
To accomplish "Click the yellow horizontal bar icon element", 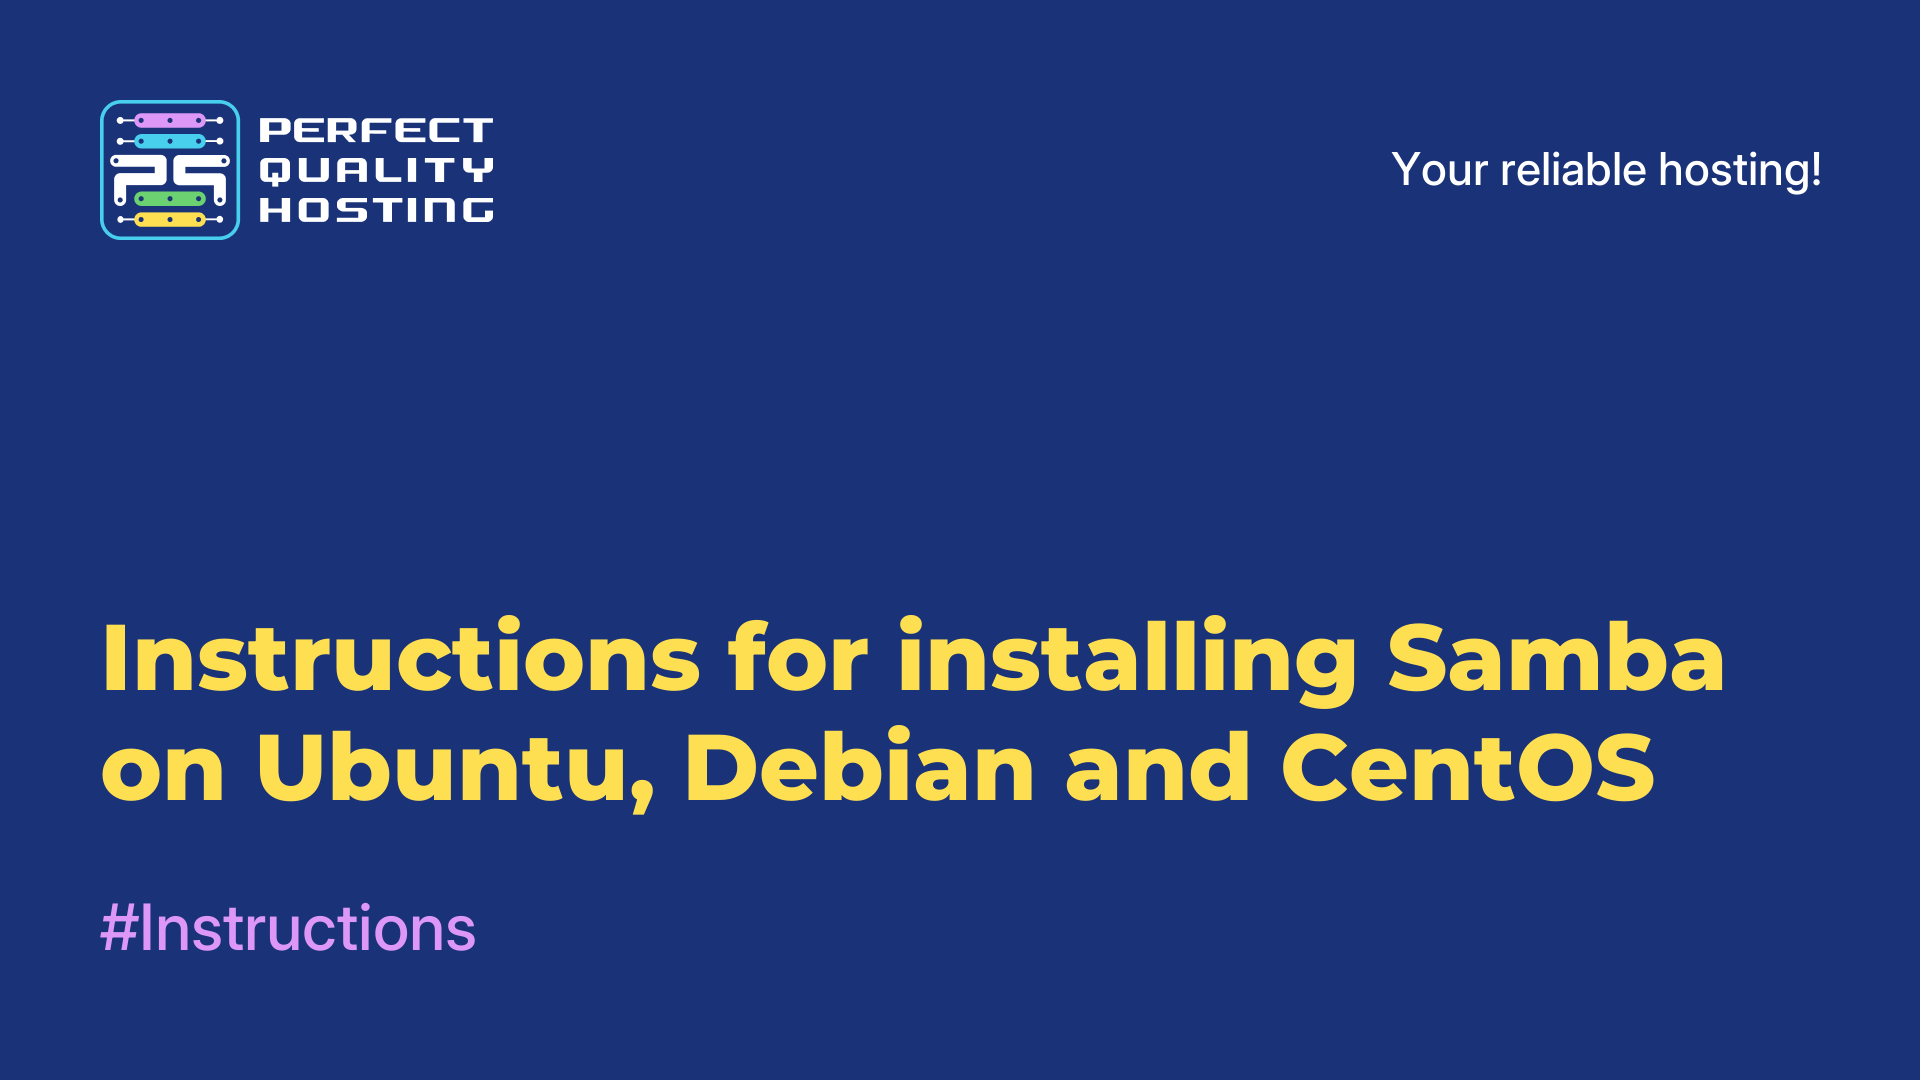I will (173, 218).
